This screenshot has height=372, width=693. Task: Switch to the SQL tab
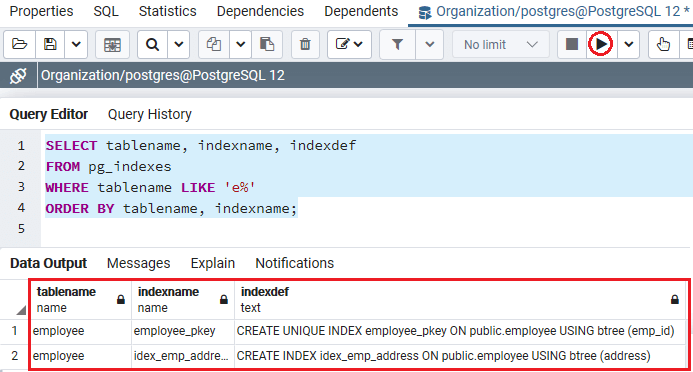(106, 11)
